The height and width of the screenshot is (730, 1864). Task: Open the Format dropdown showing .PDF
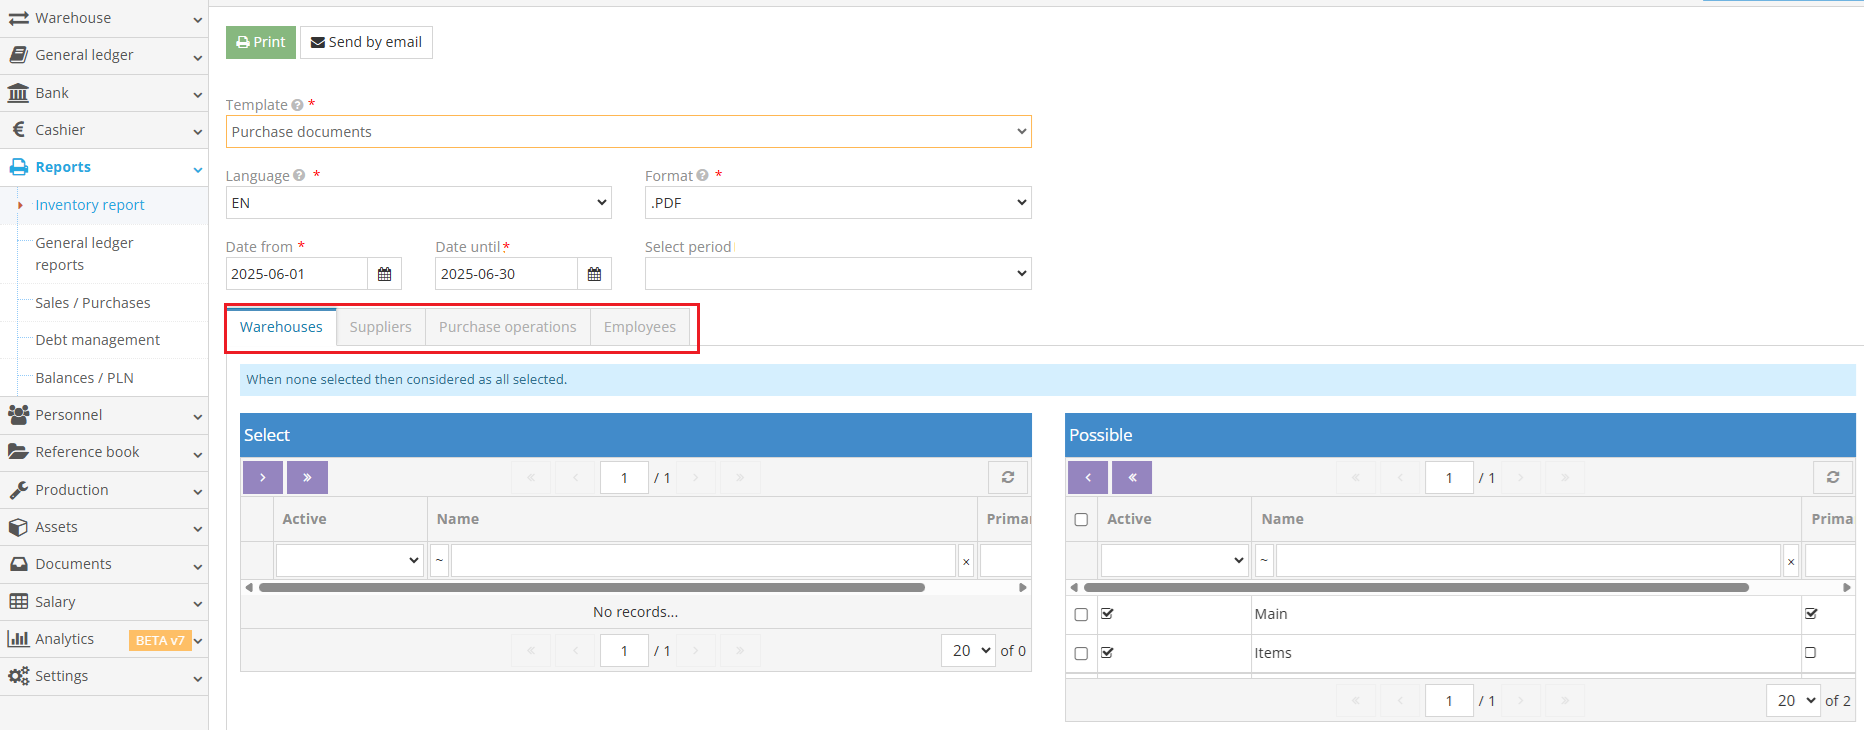pyautogui.click(x=837, y=203)
